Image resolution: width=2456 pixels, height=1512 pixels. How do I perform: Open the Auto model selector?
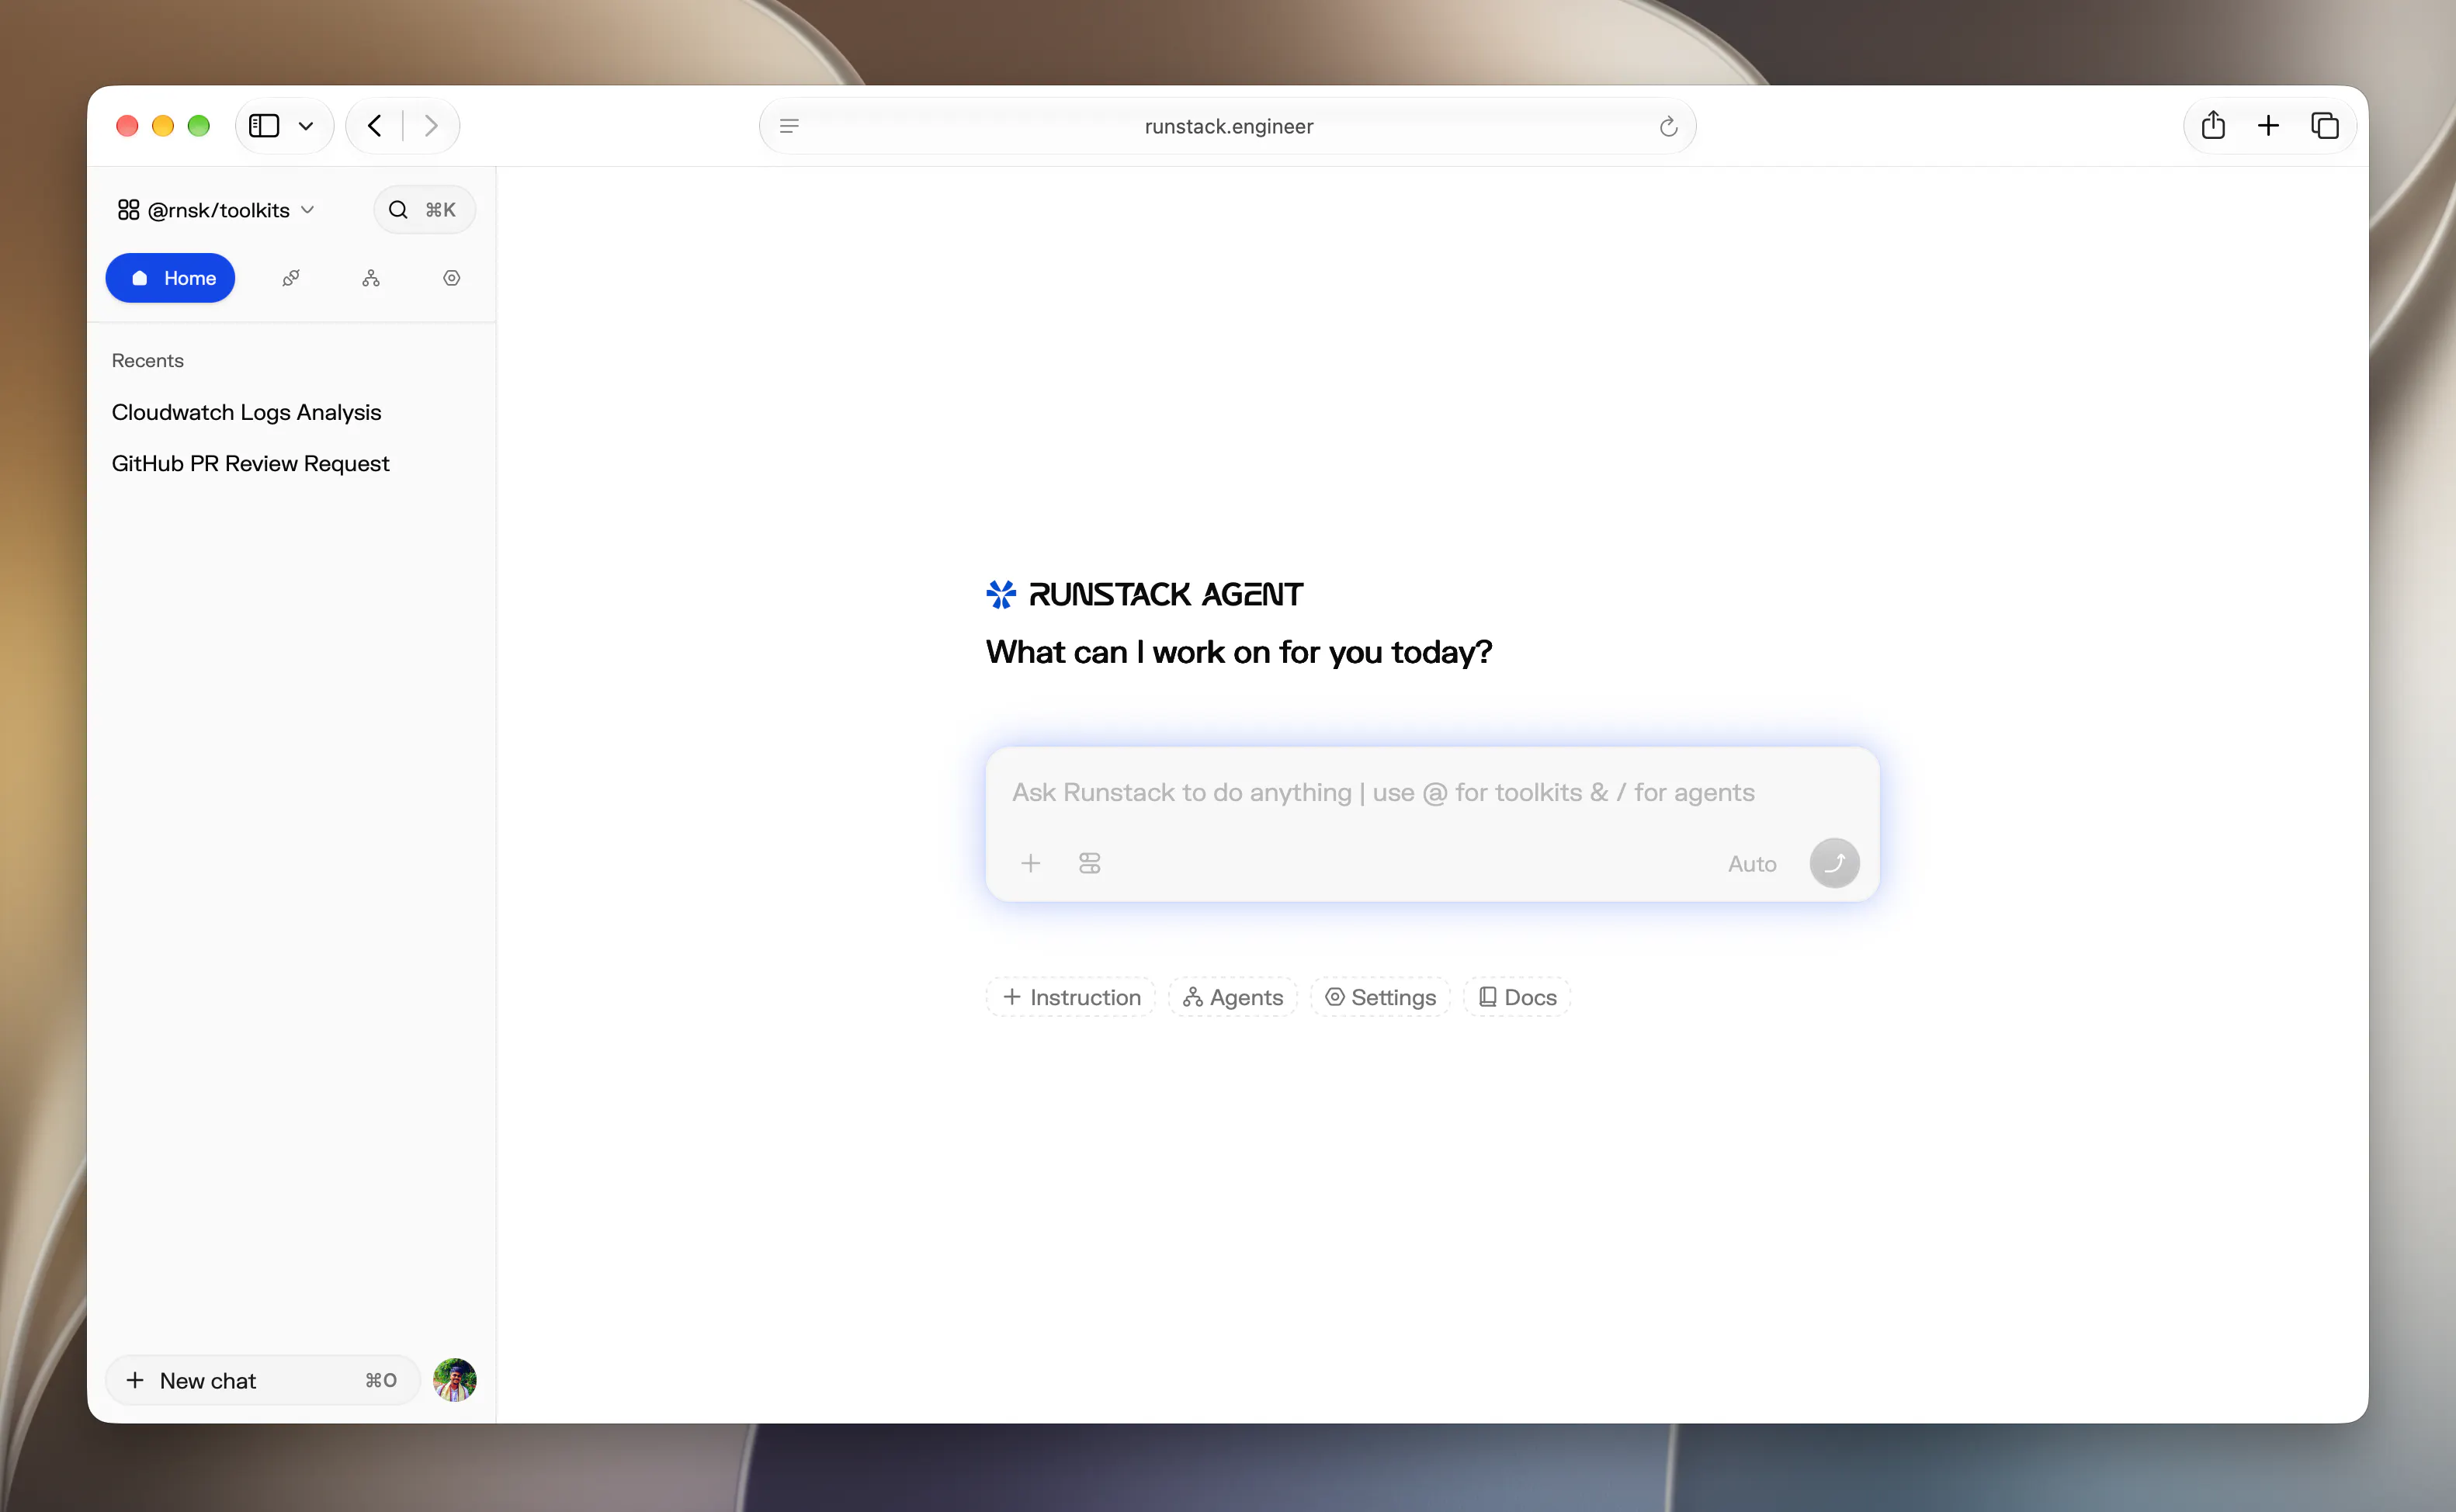pyautogui.click(x=1752, y=864)
